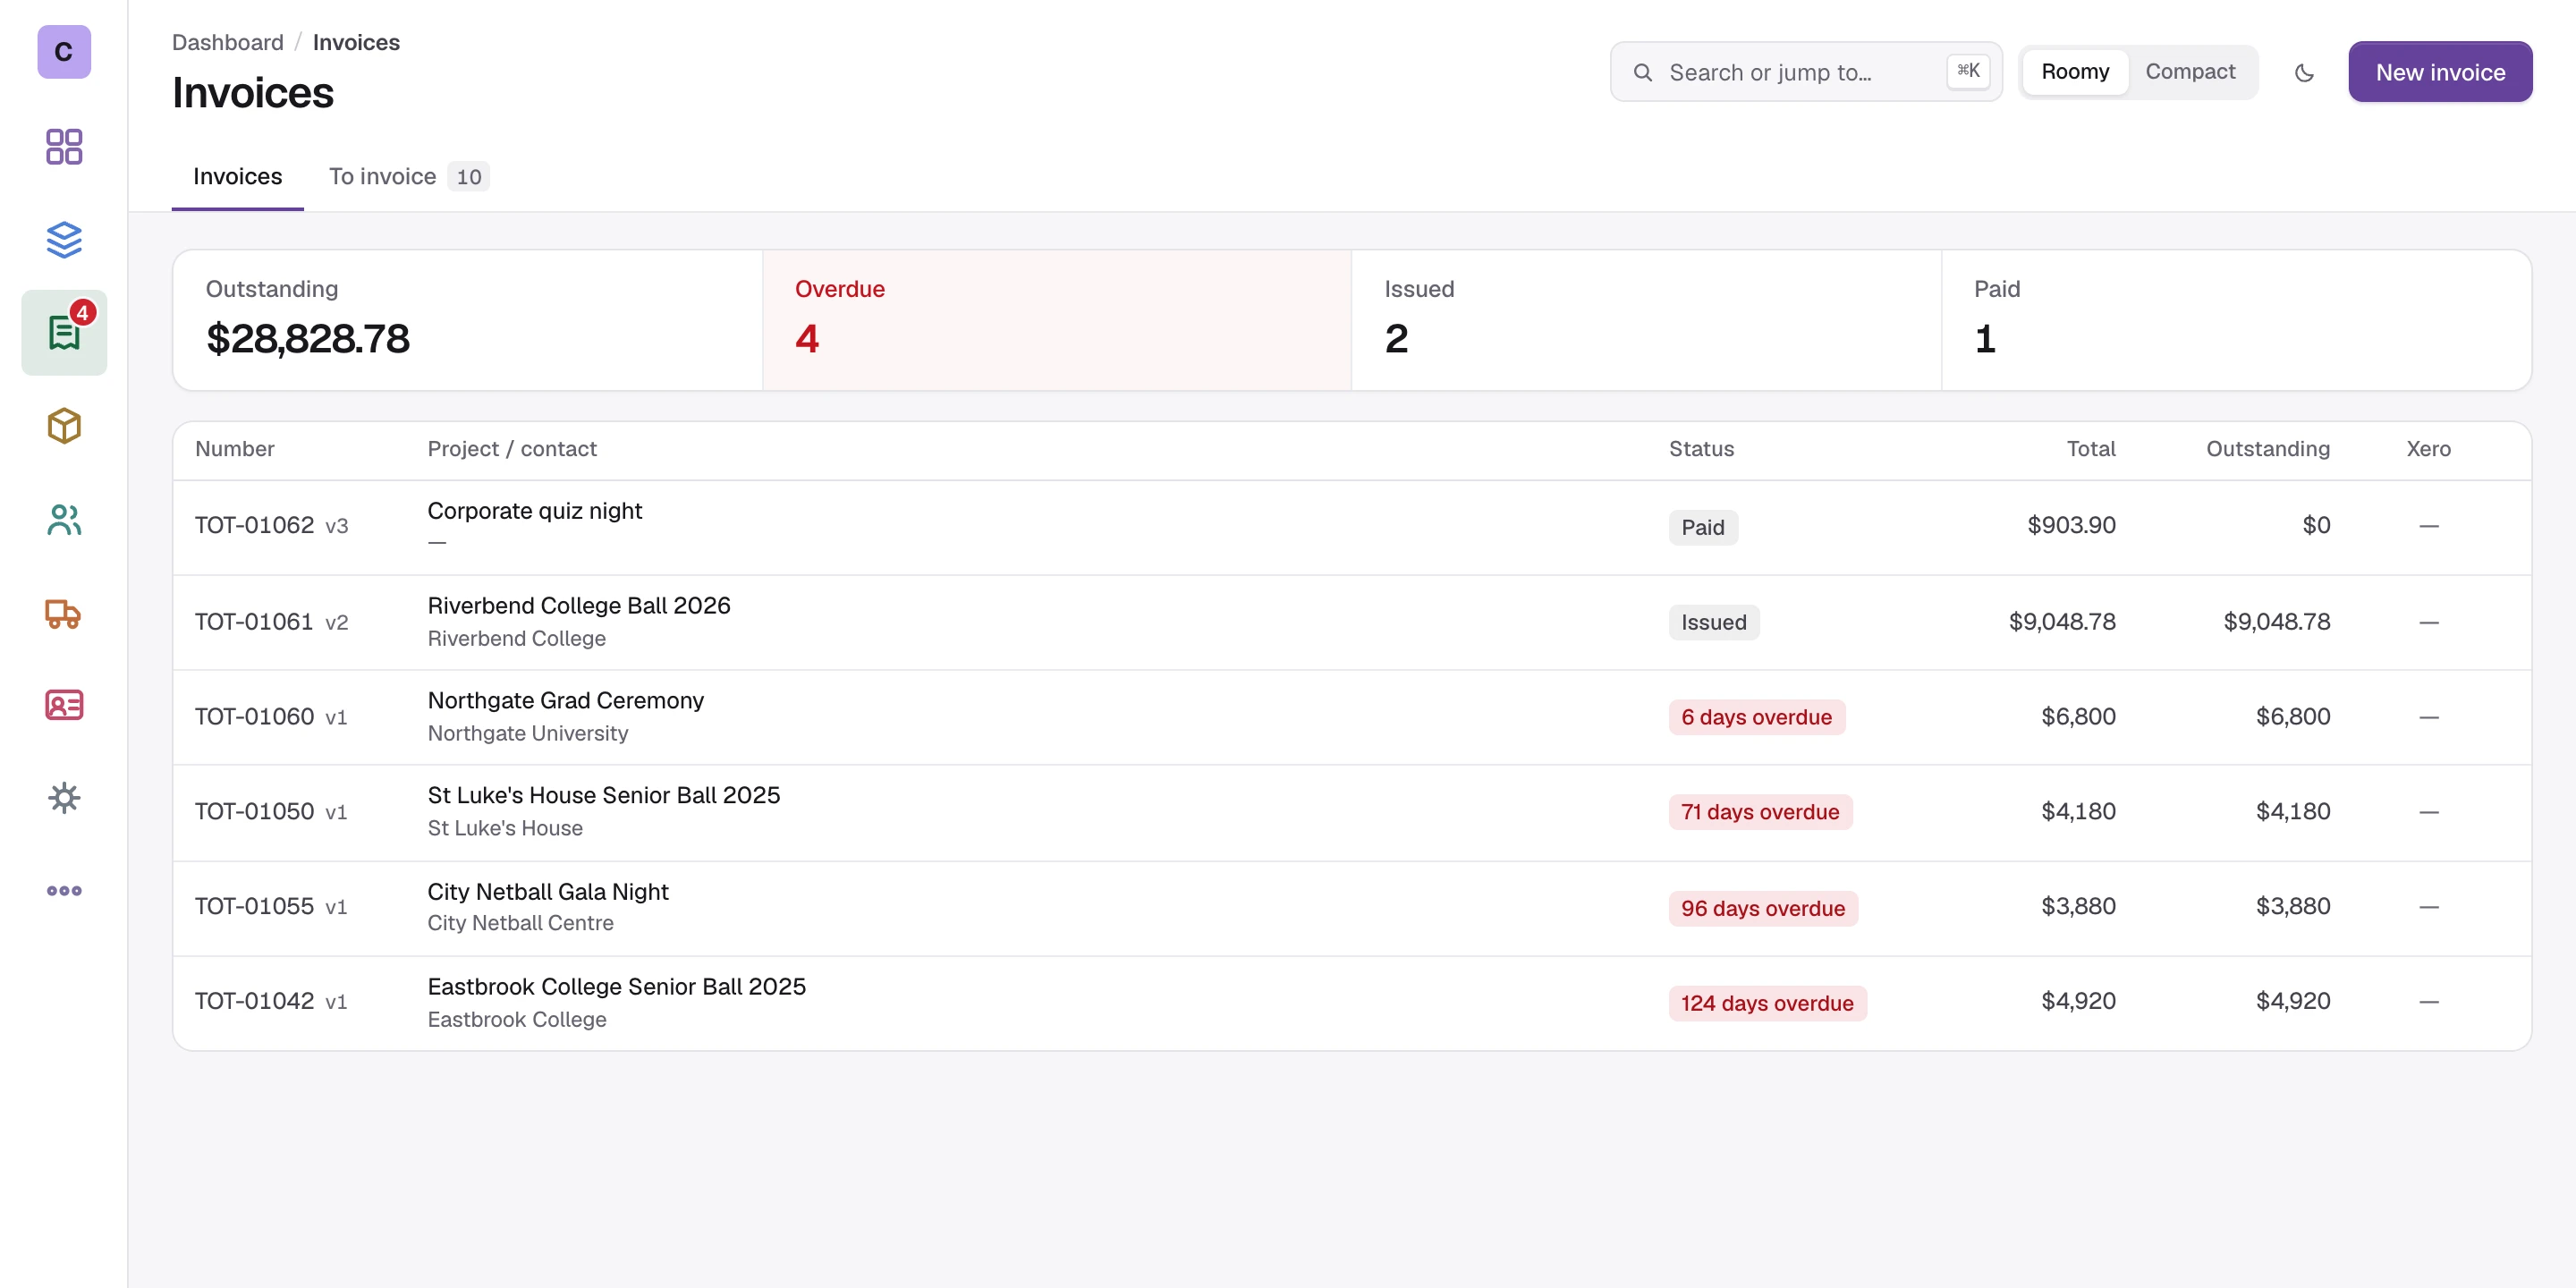Open invoice TOT-01050

pyautogui.click(x=1352, y=812)
